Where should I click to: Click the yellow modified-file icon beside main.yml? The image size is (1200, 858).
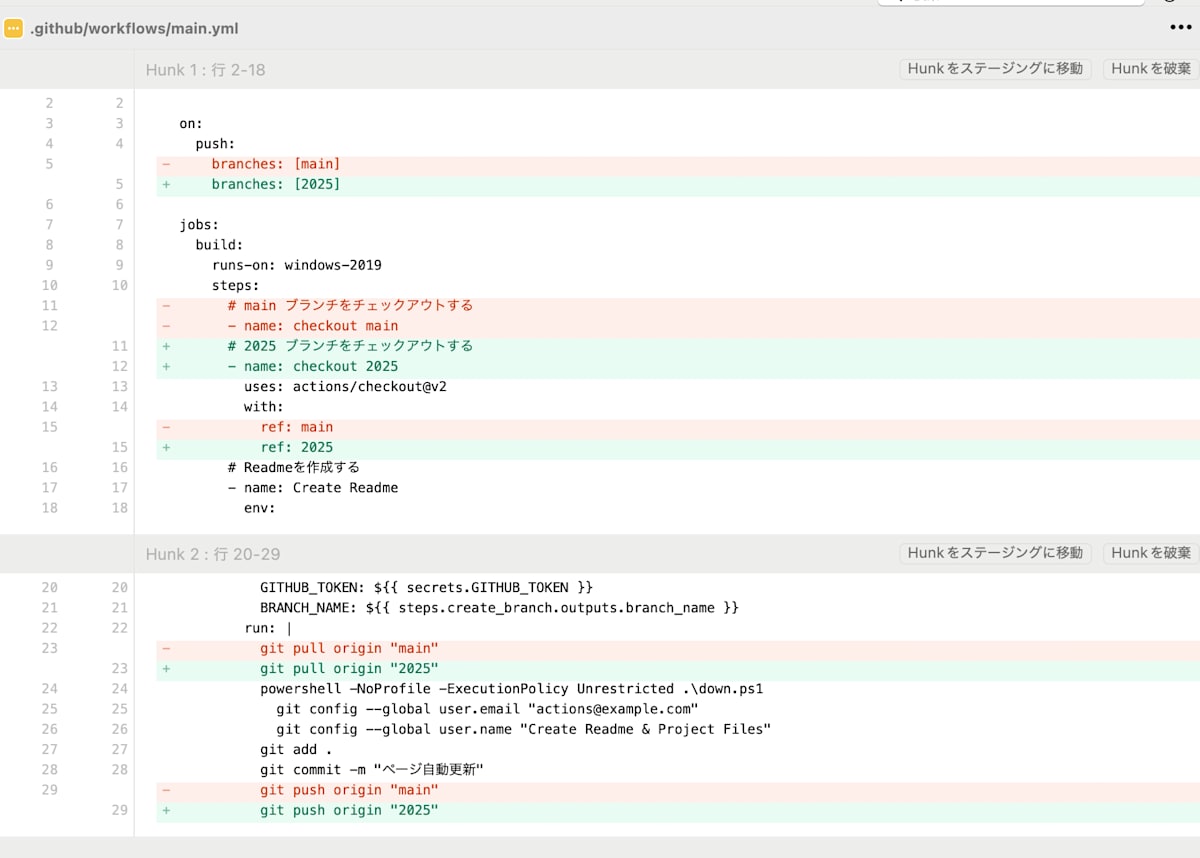(x=13, y=28)
